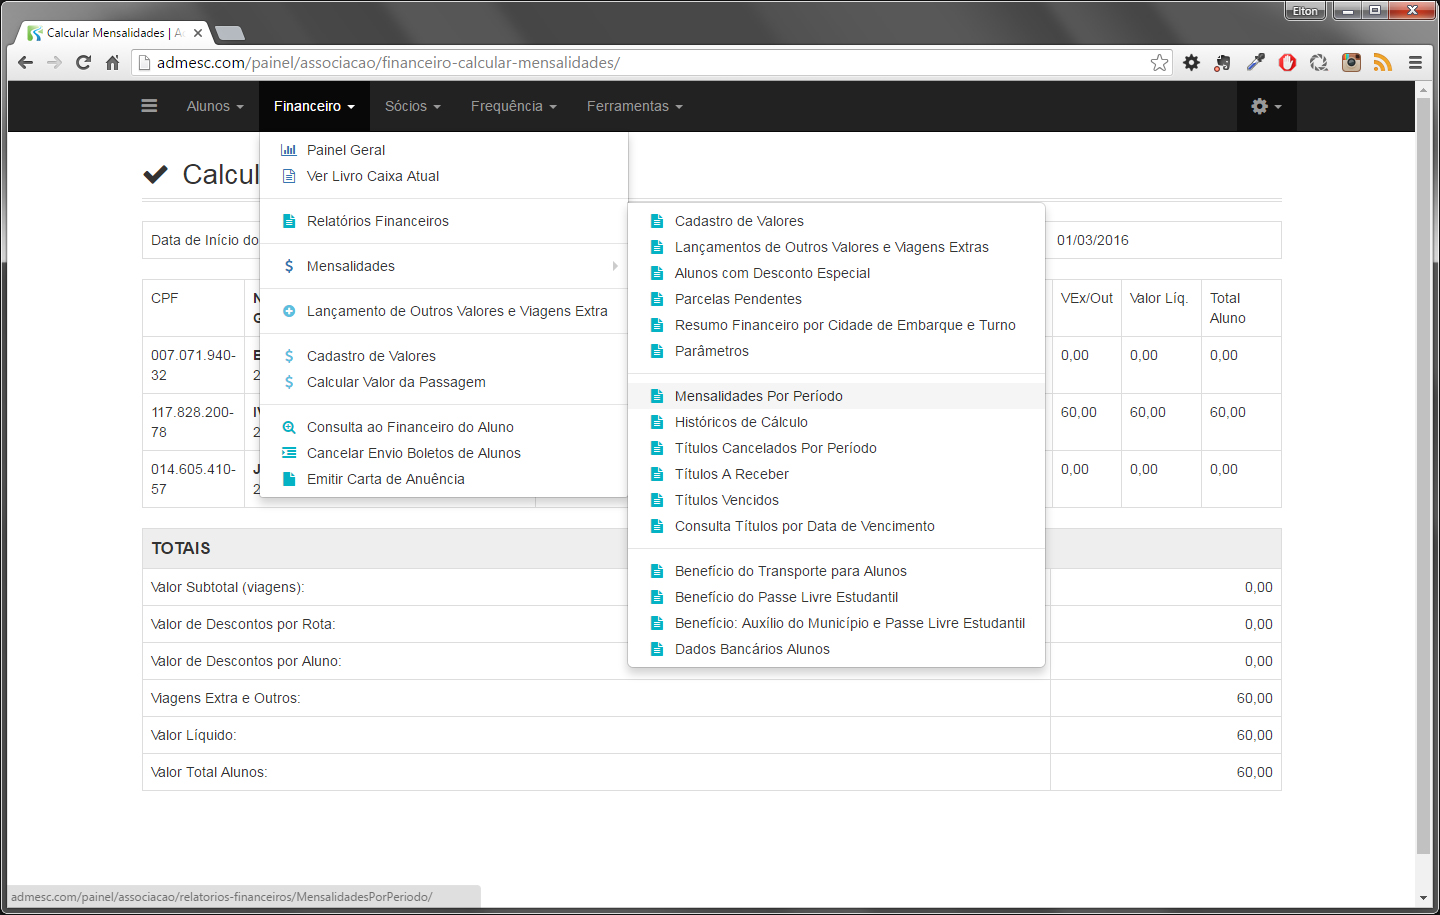Click Emitir Carta de Anuência
Screen dimensions: 1440x915
385,479
